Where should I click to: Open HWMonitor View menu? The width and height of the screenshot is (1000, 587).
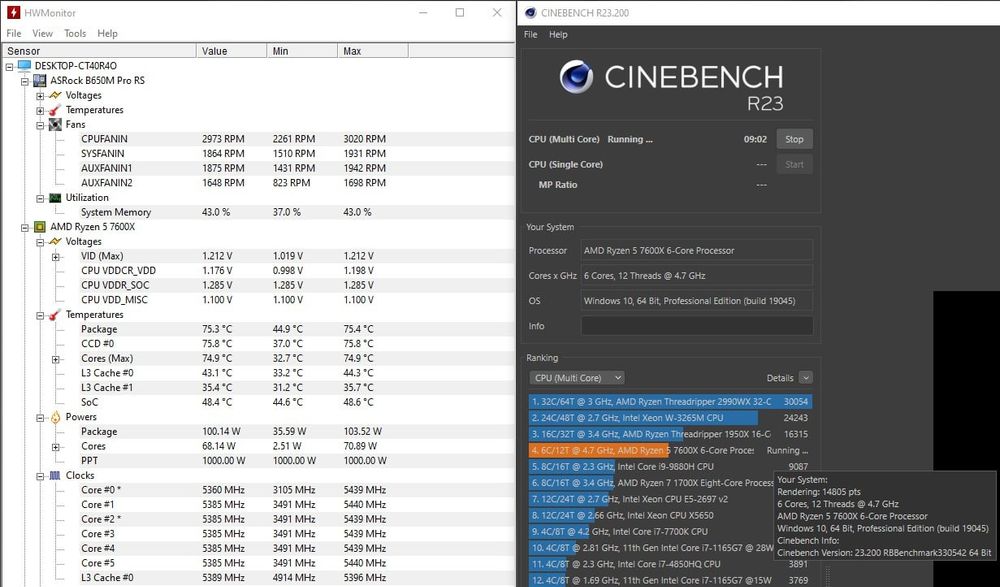pos(42,33)
